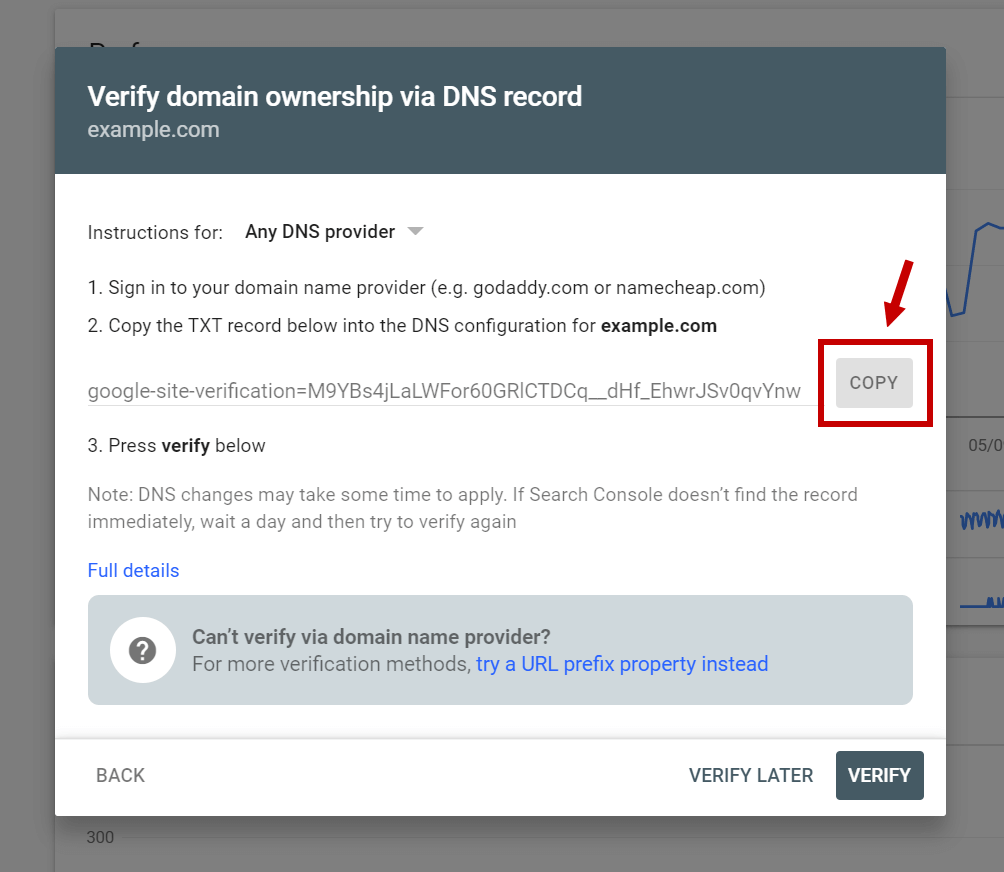
Task: Click the question mark help icon
Action: click(x=143, y=650)
